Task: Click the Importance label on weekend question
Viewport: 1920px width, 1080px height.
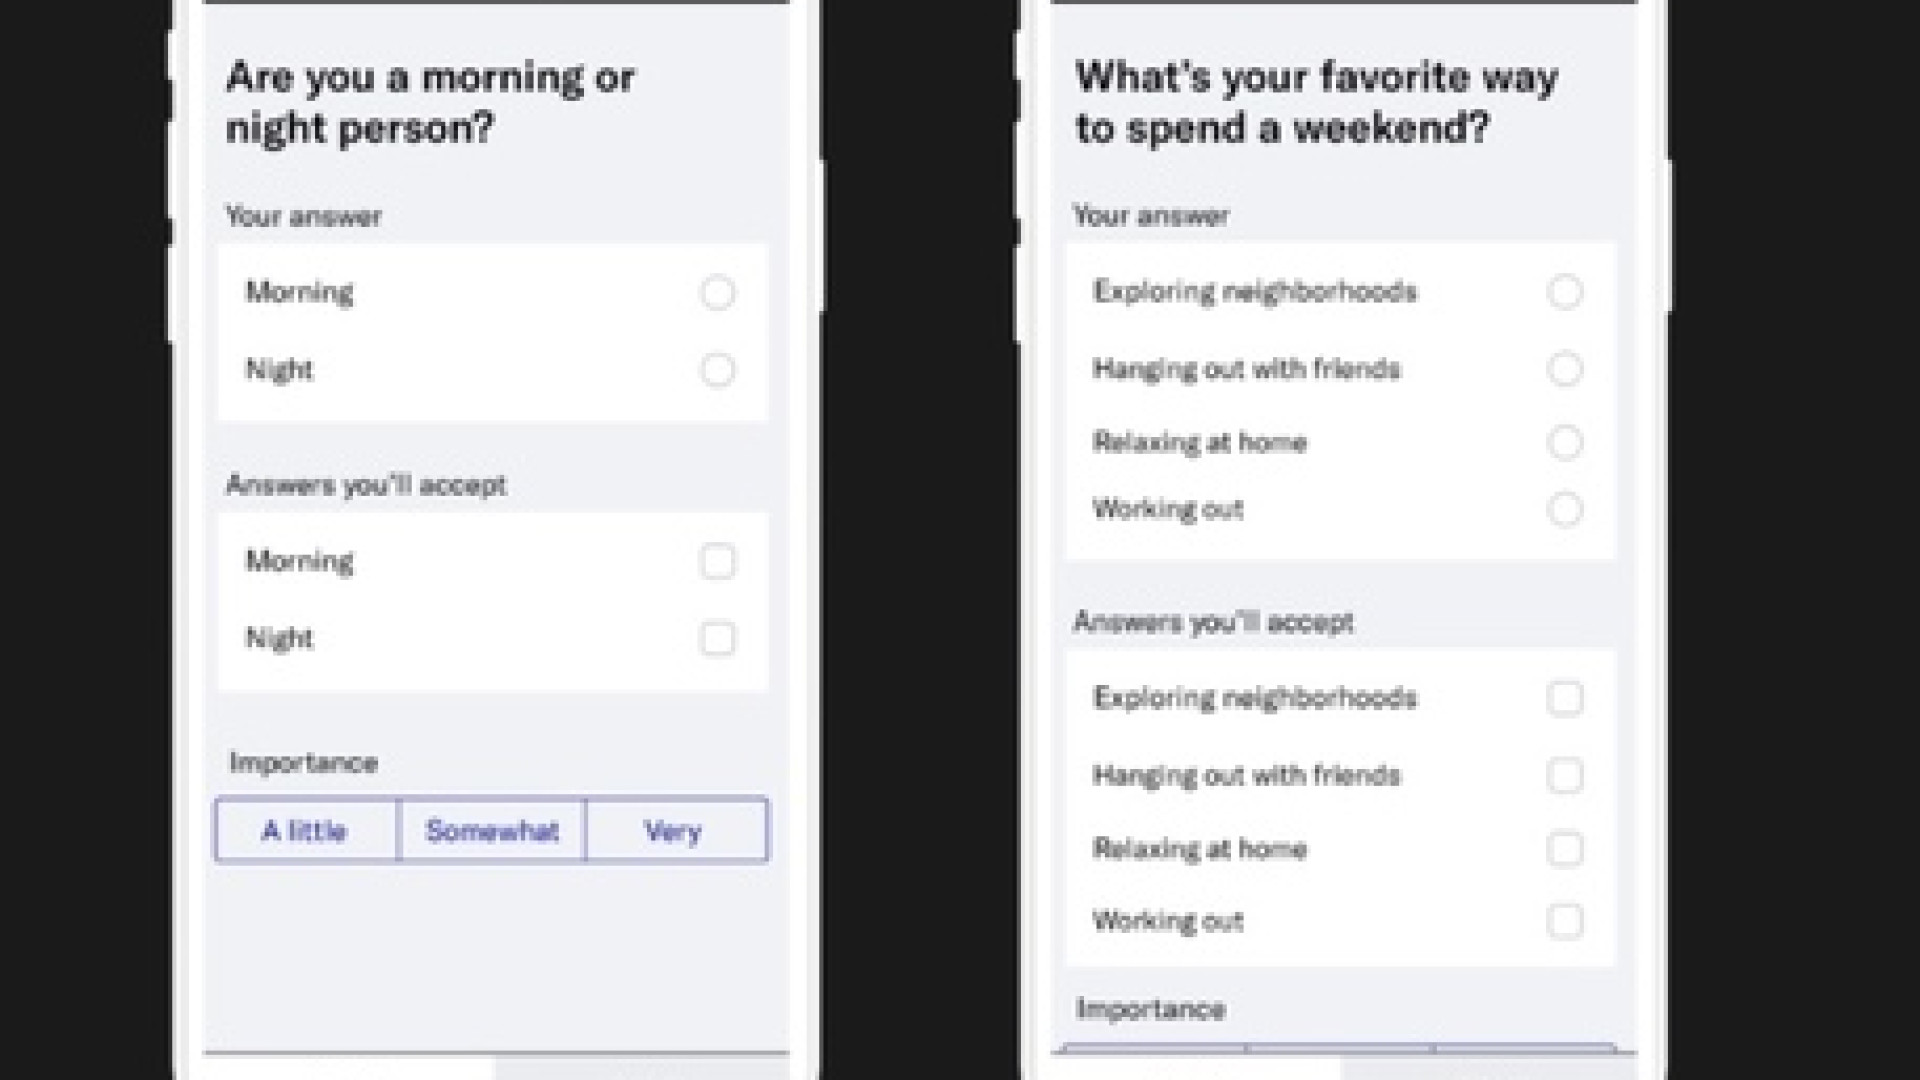Action: pos(1151,1009)
